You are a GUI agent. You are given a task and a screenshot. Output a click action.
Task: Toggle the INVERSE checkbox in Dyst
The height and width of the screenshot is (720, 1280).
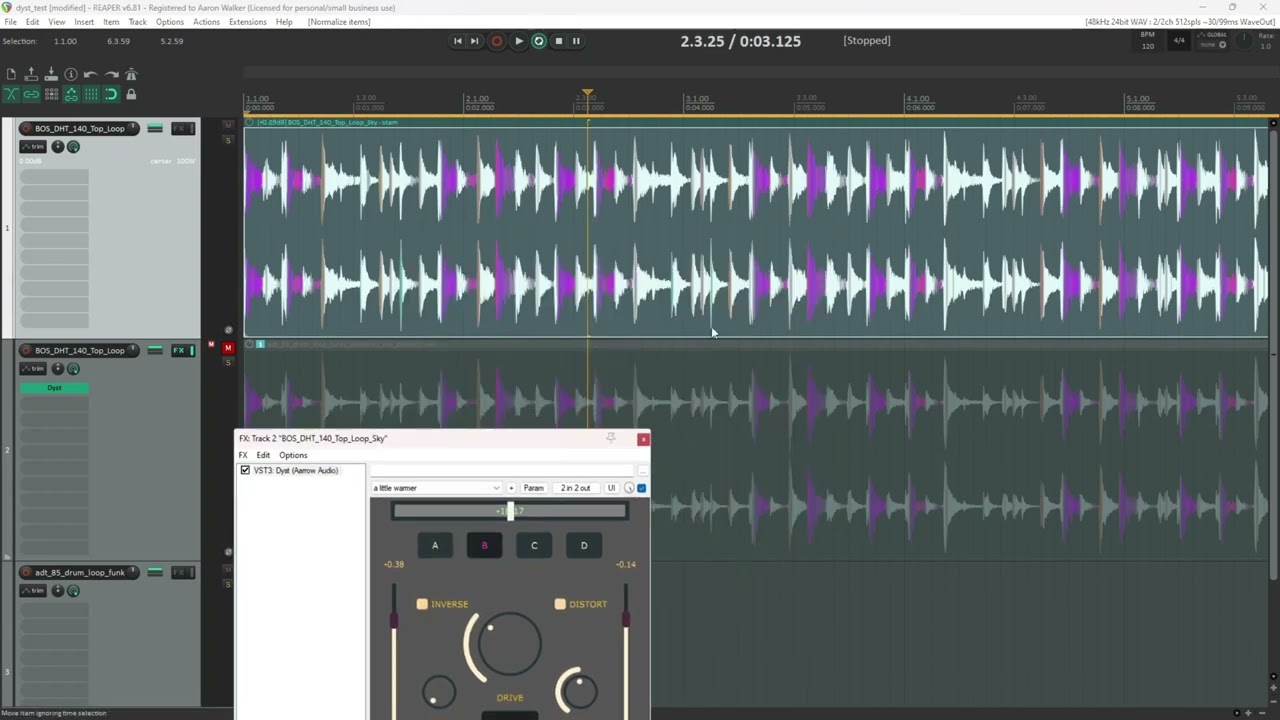click(x=422, y=604)
